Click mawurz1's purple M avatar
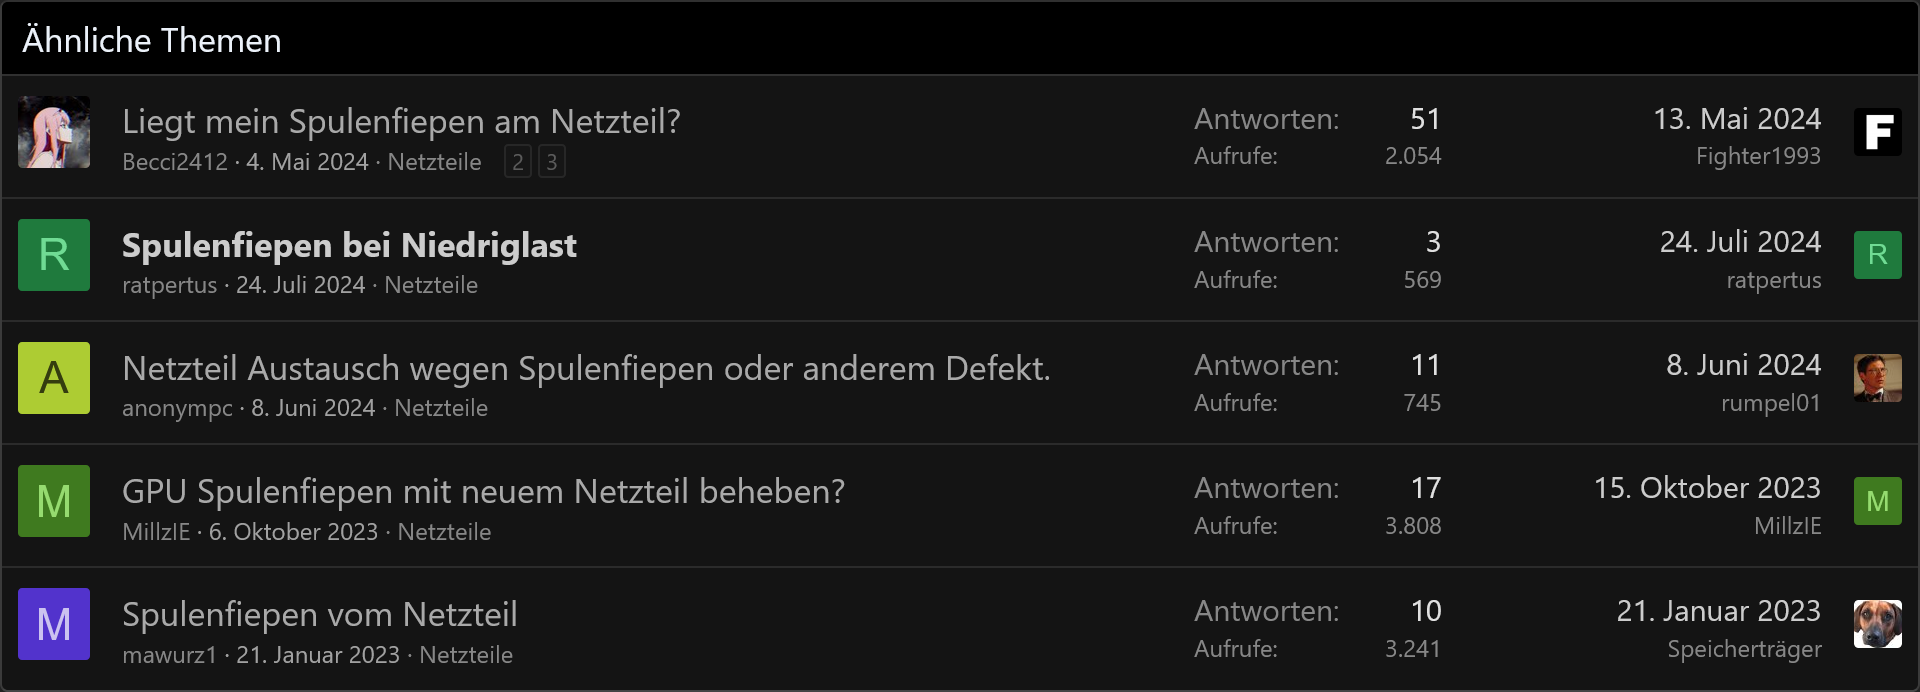 [x=54, y=624]
